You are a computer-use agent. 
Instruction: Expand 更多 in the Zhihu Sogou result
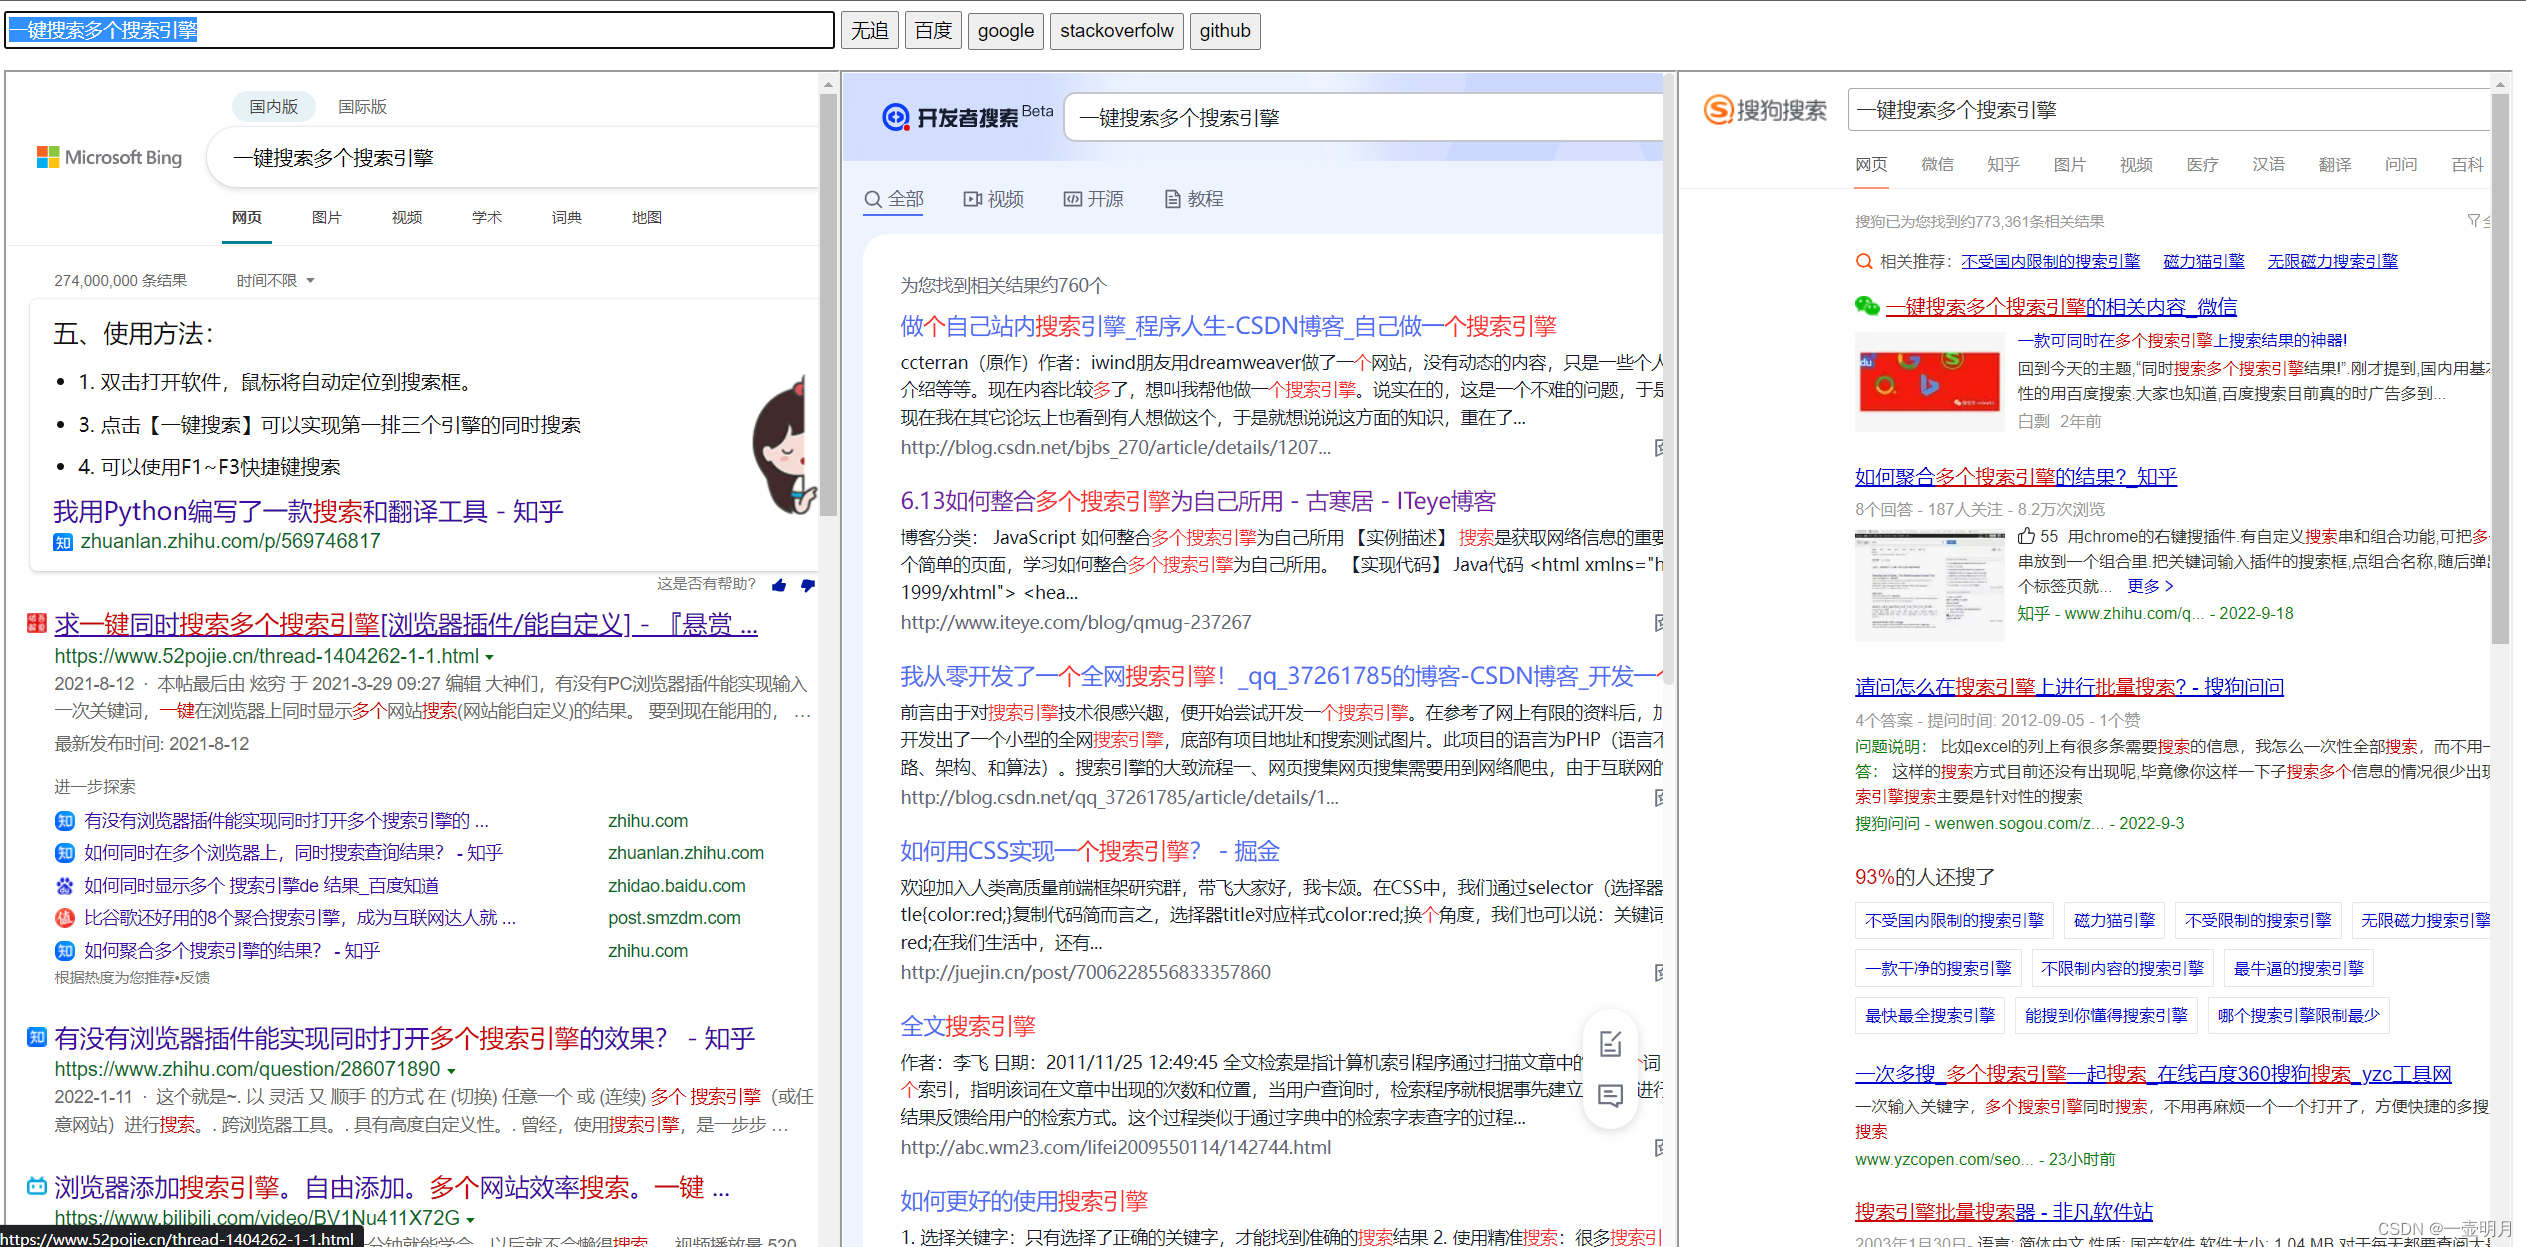[x=2150, y=586]
